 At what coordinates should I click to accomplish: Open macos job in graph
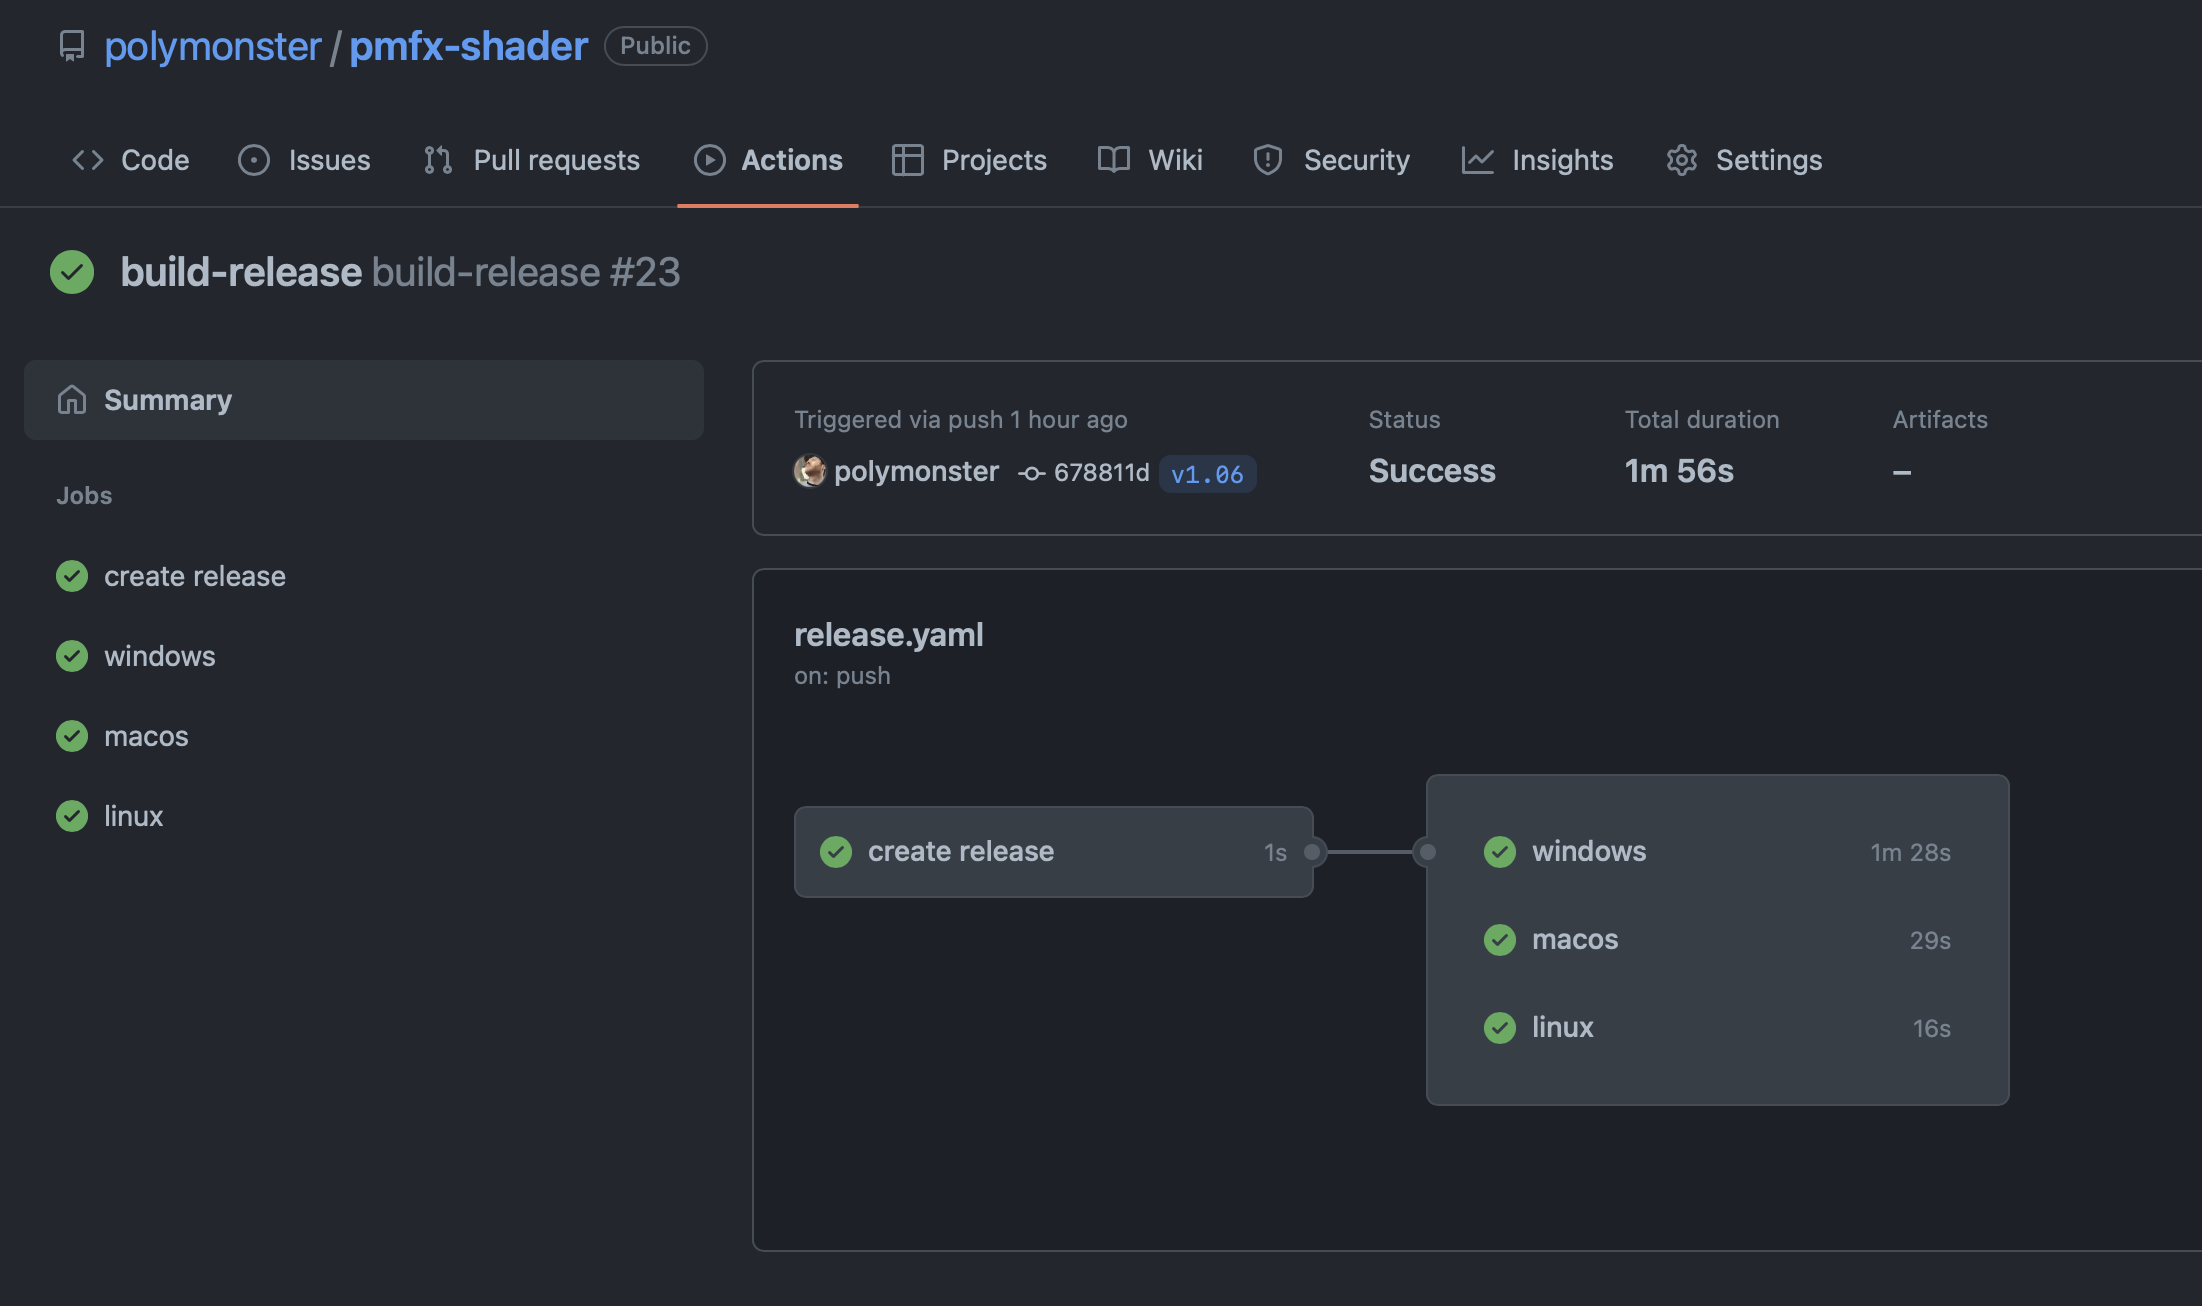click(1718, 940)
